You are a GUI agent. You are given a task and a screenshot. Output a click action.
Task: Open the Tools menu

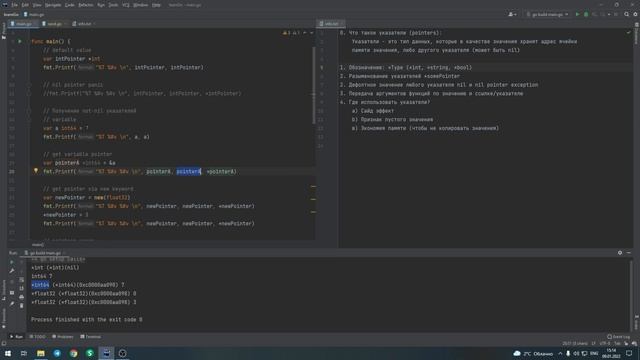(x=113, y=5)
